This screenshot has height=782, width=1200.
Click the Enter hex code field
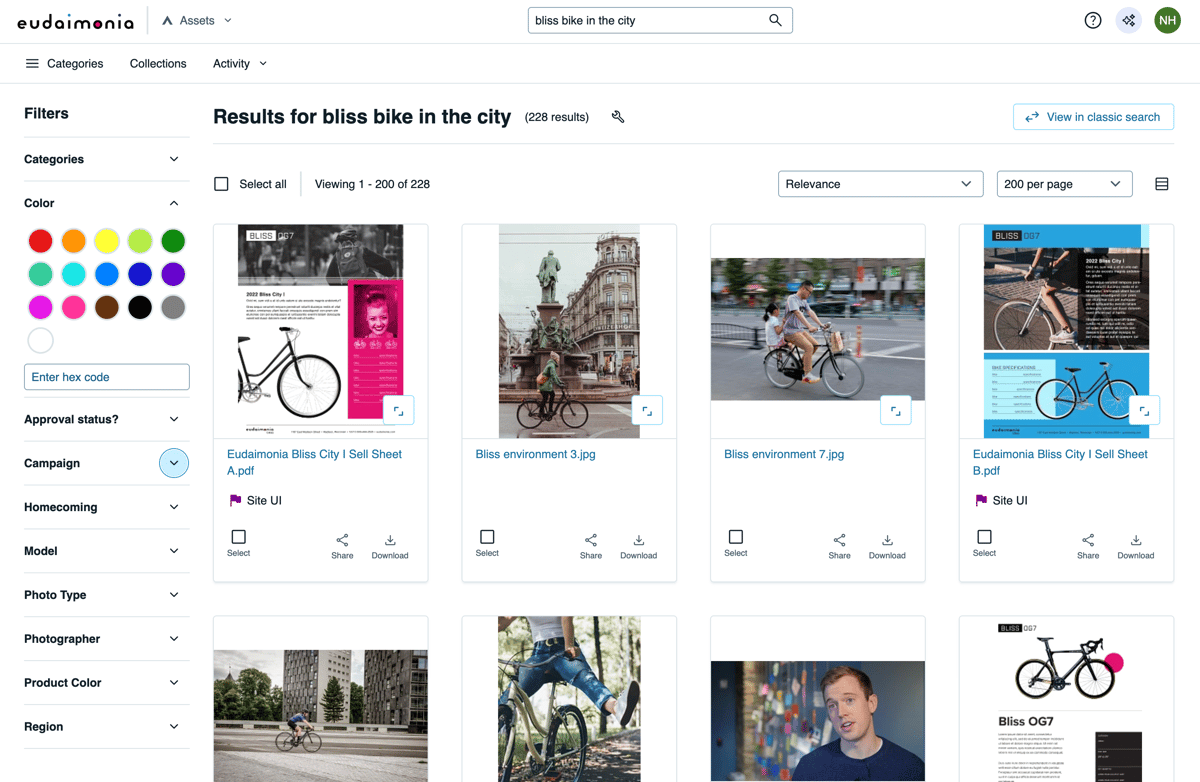pos(106,377)
